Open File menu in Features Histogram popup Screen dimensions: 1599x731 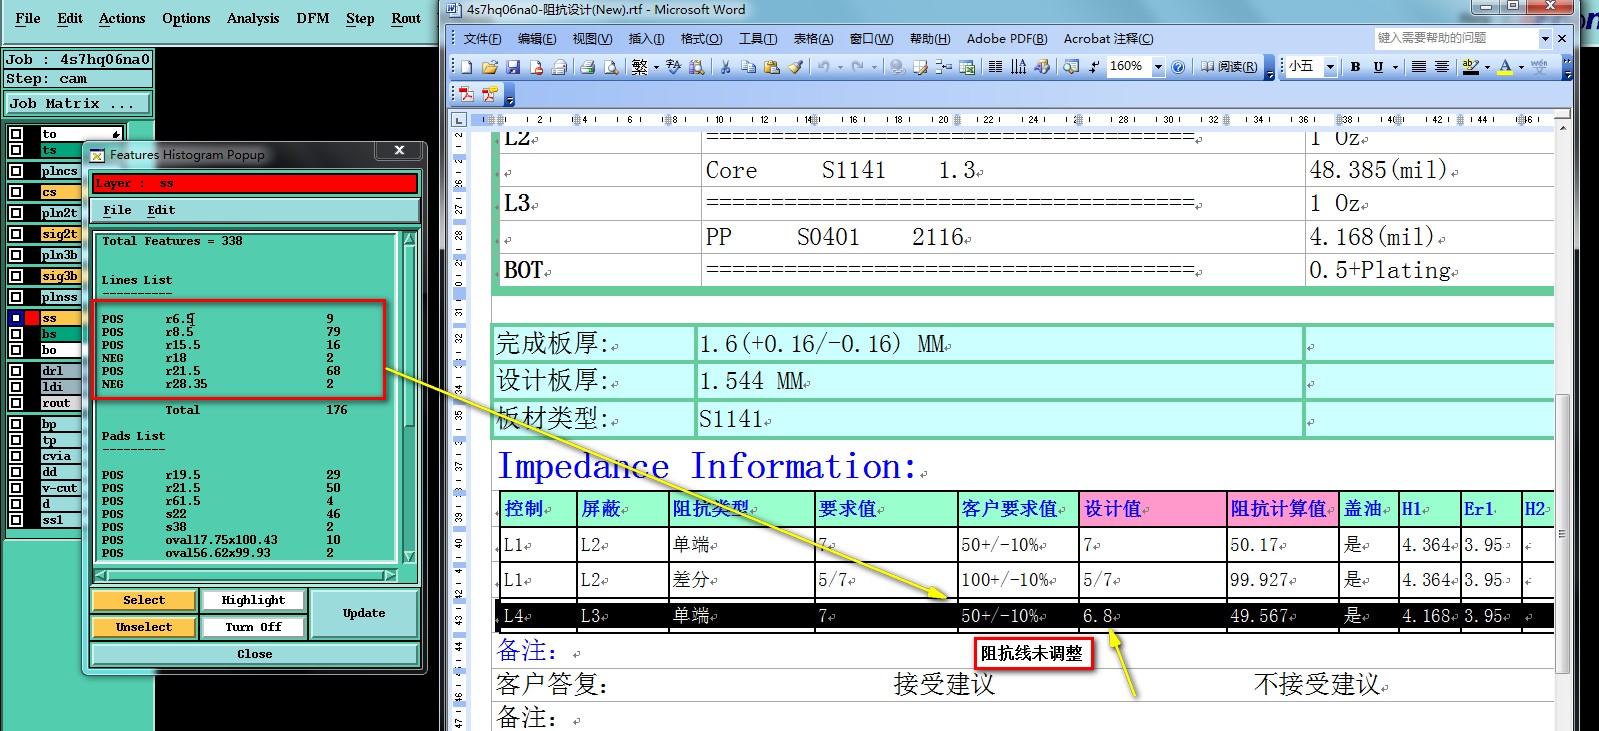tap(117, 210)
